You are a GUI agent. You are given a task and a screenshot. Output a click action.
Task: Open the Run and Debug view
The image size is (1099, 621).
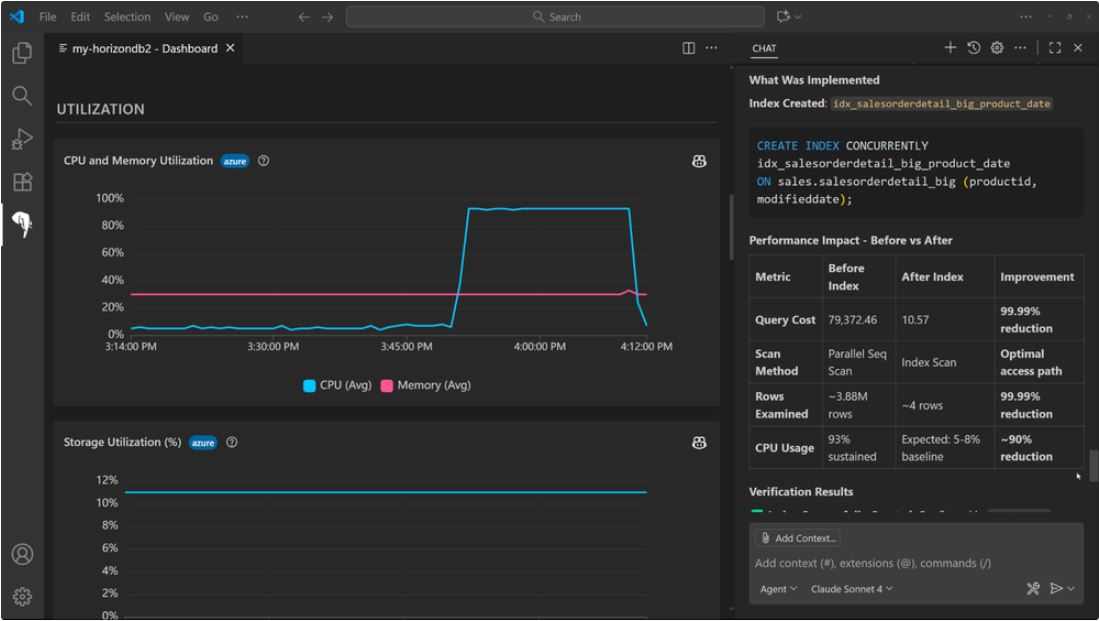22,139
